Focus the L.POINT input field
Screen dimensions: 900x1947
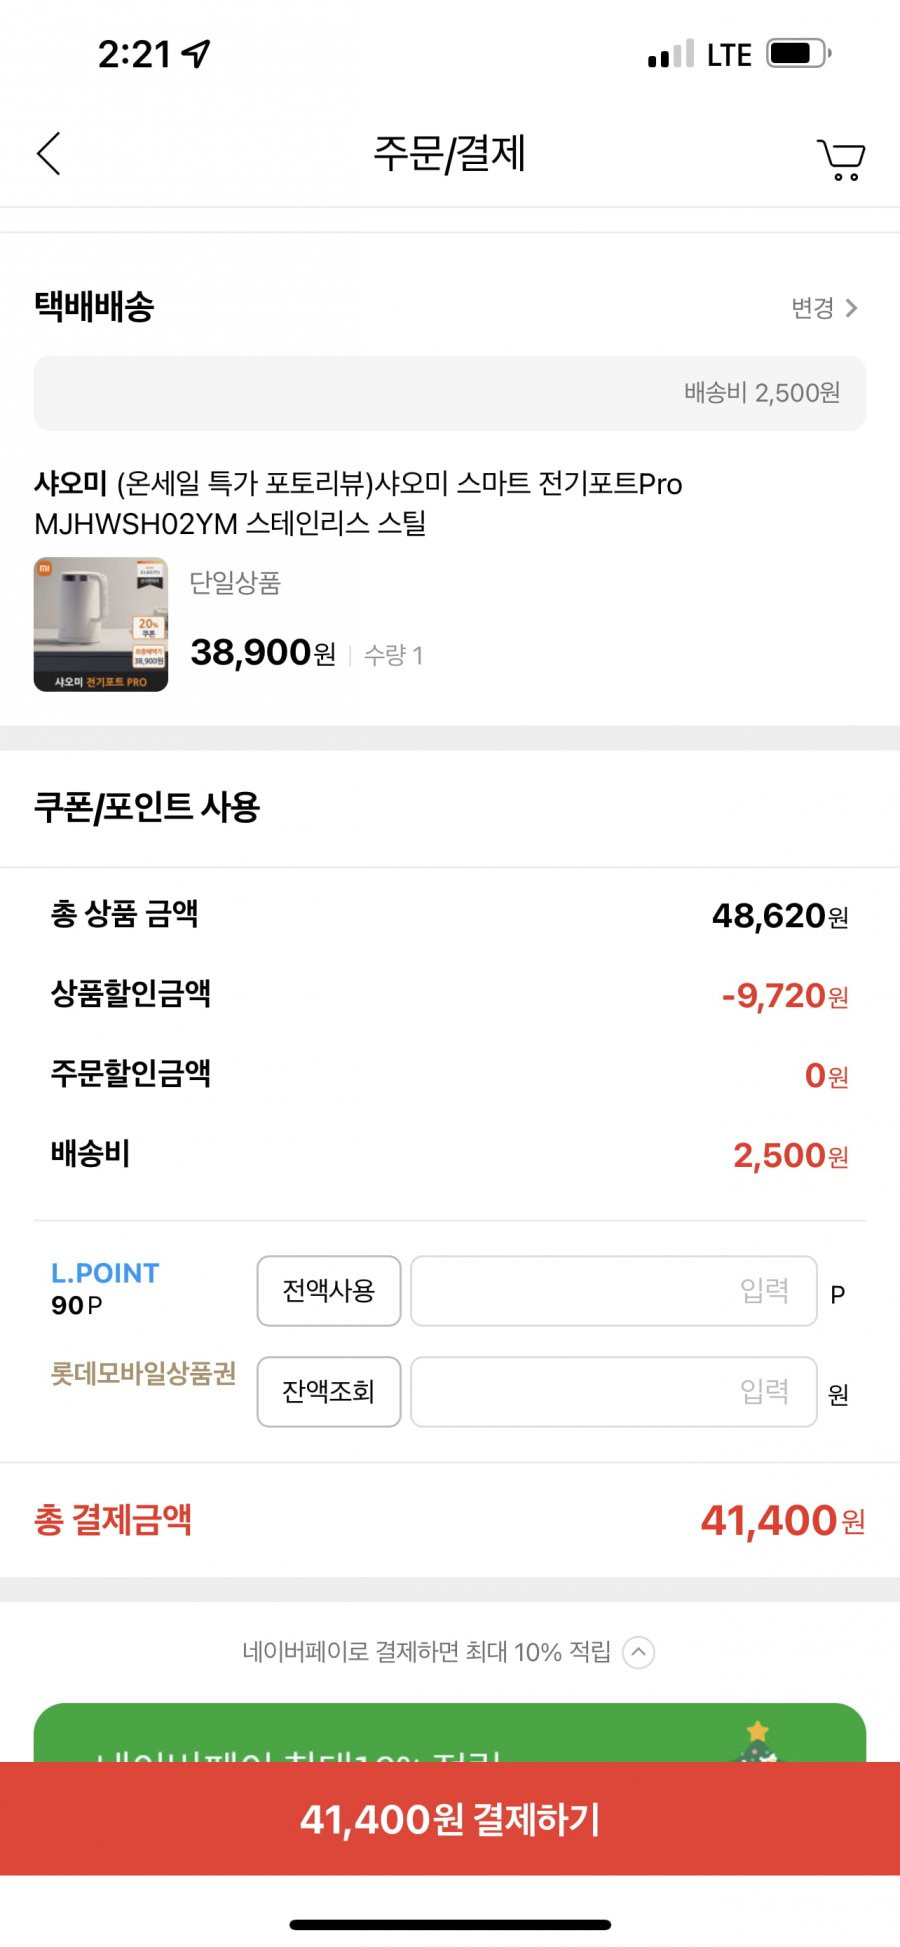click(614, 1291)
